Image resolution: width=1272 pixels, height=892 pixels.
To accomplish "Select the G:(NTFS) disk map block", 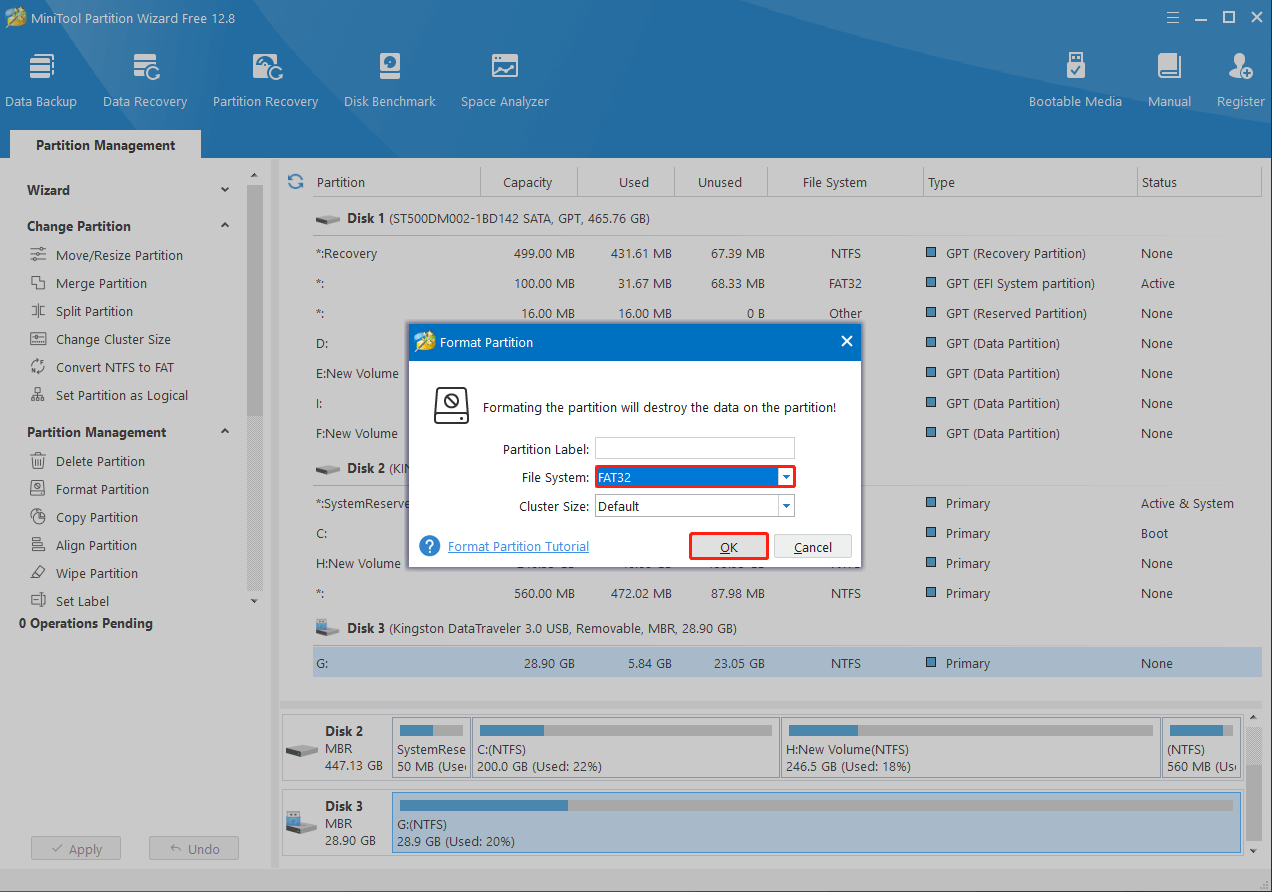I will tap(816, 824).
